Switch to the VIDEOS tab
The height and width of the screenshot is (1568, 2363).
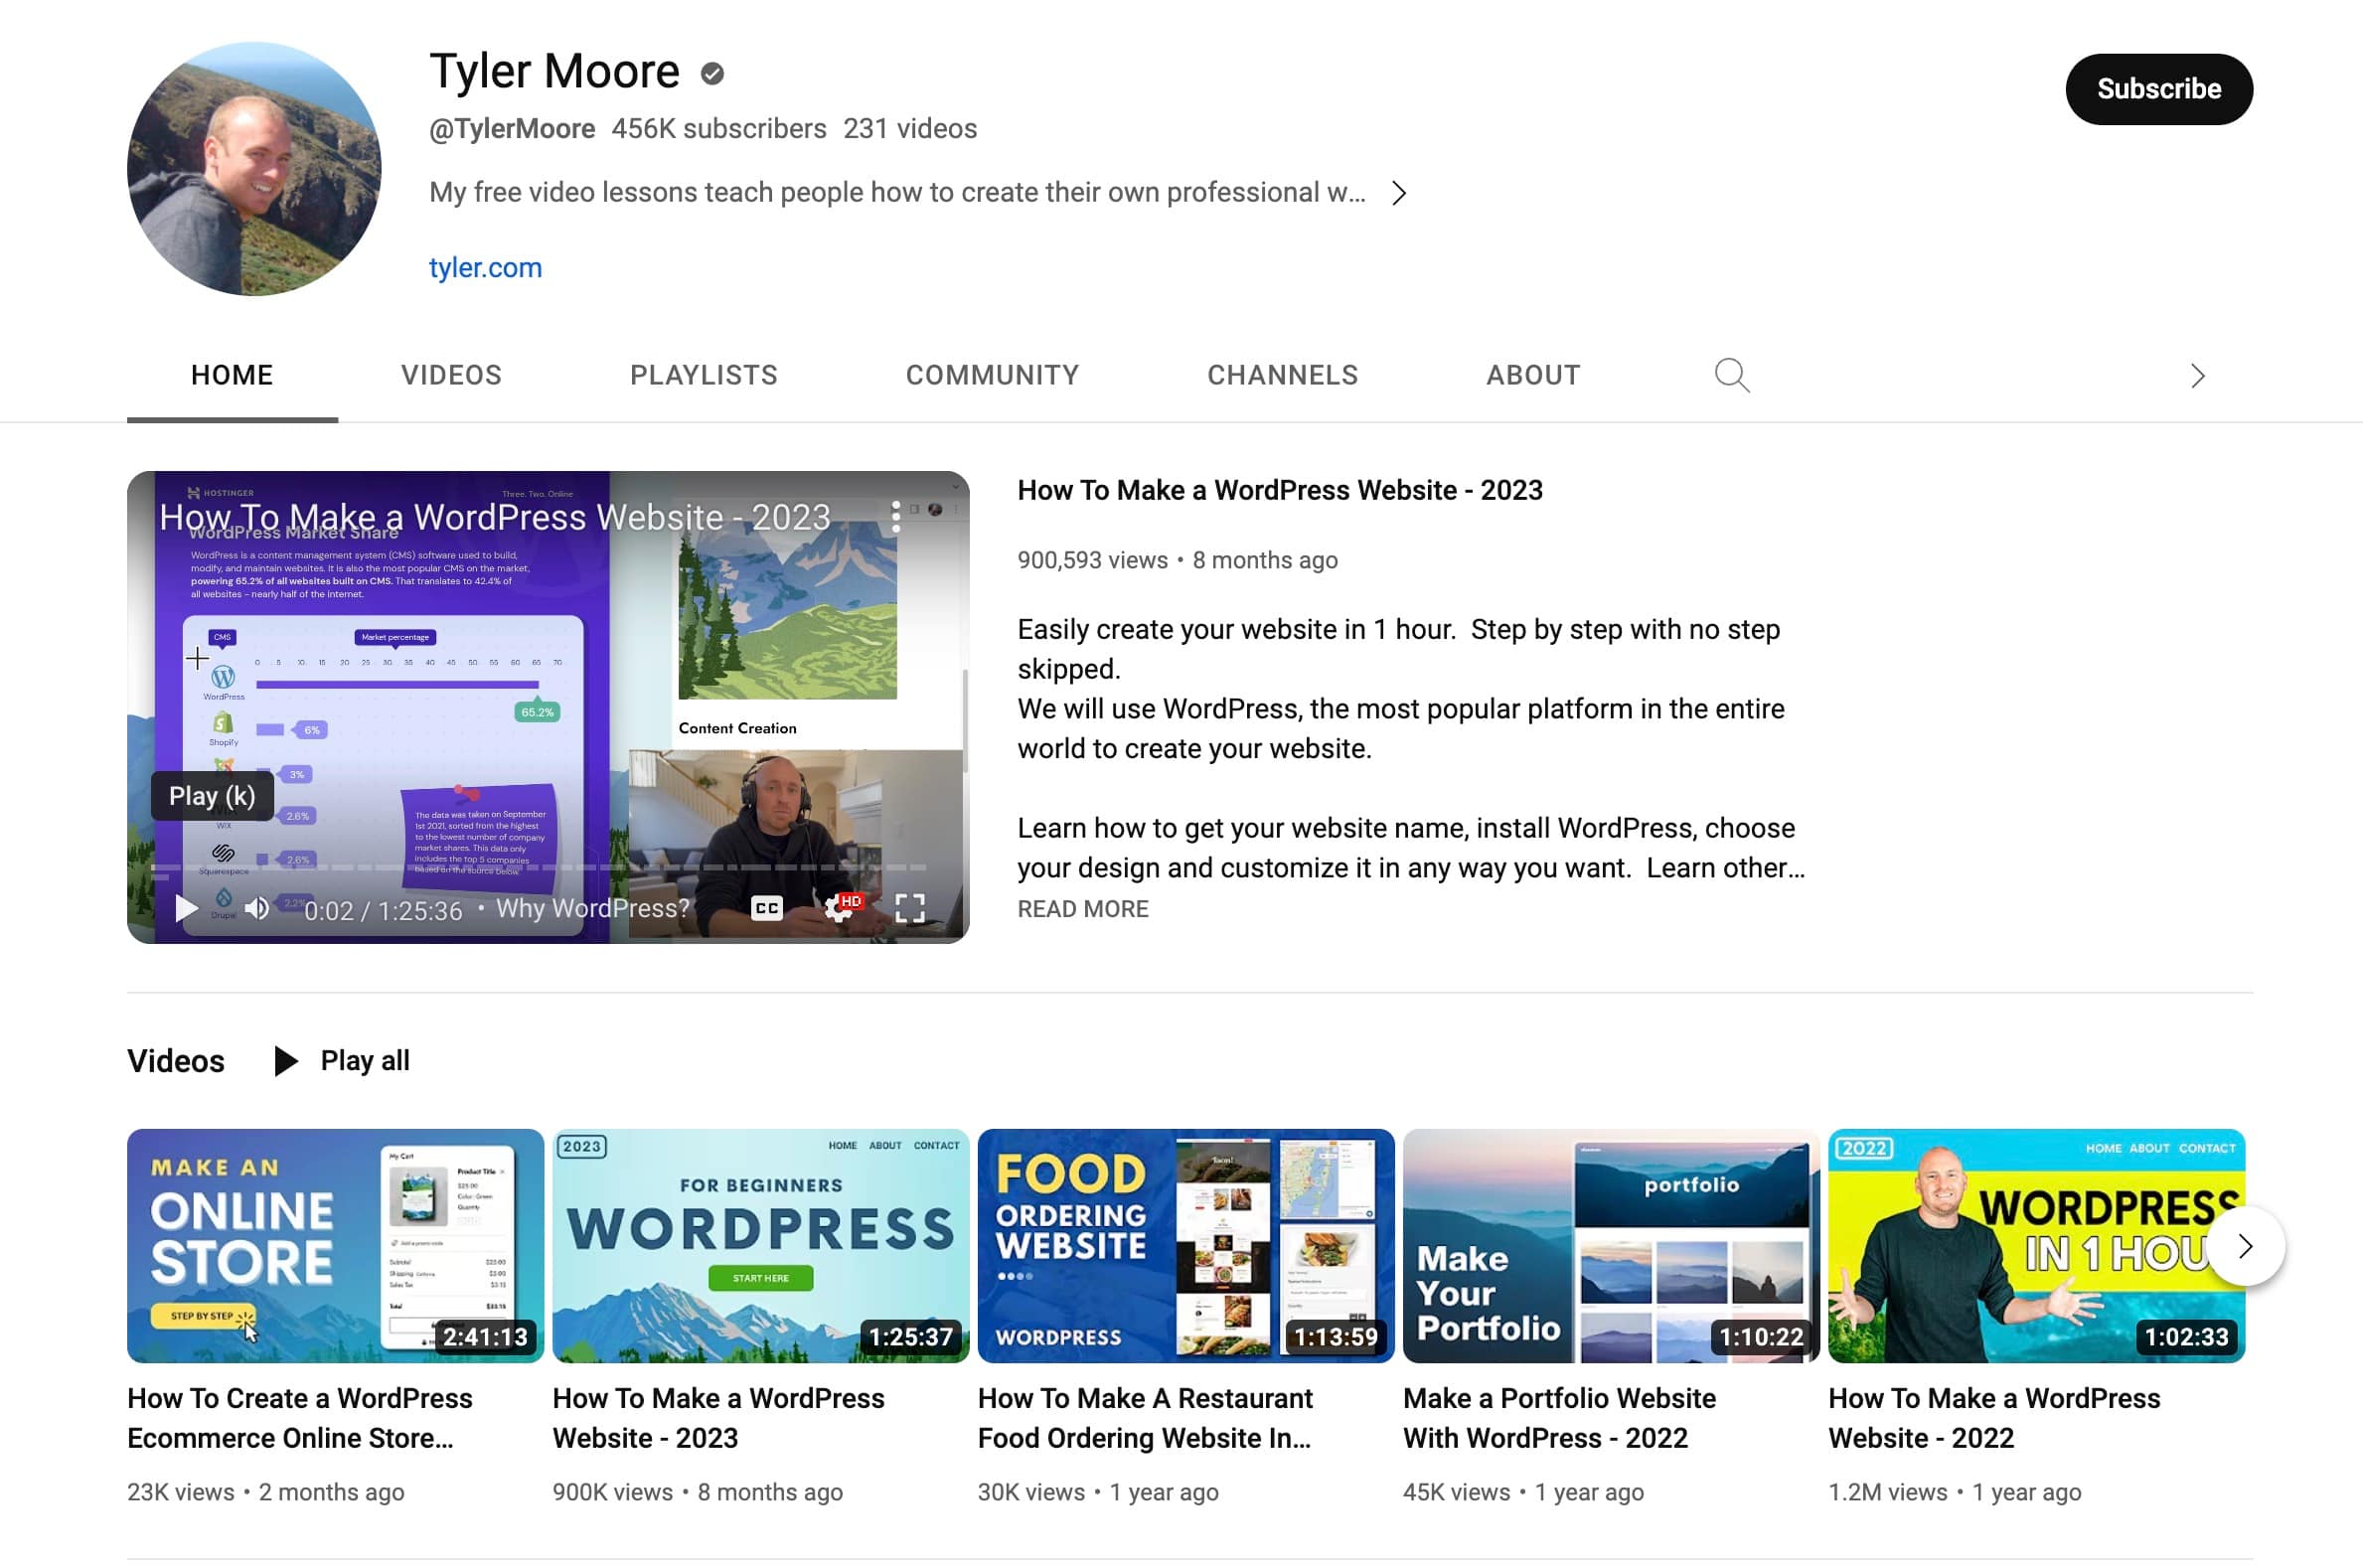(451, 375)
